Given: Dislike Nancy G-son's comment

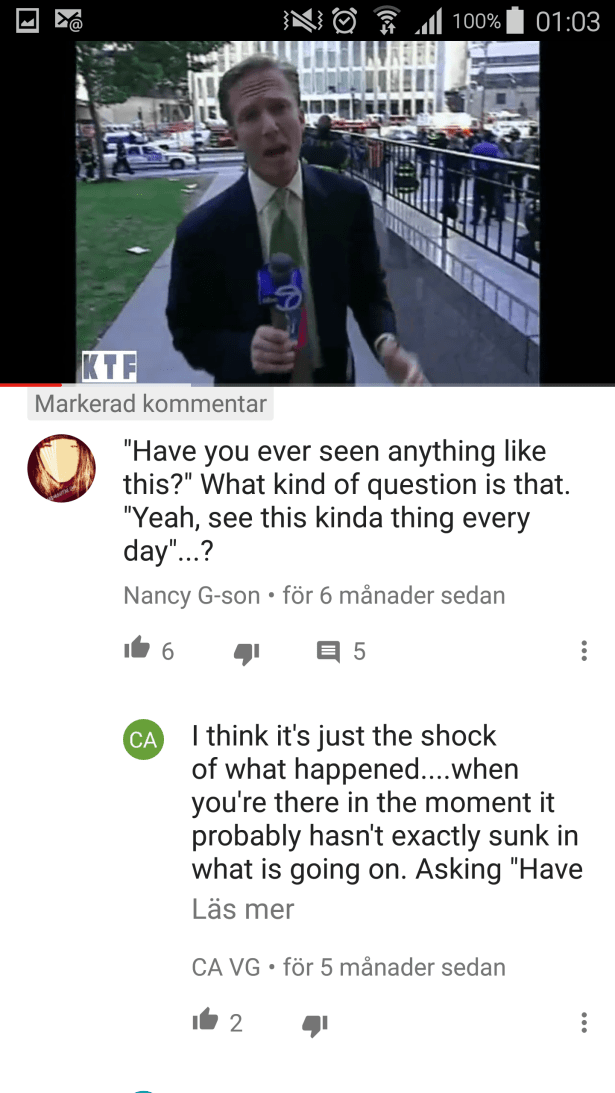Looking at the screenshot, I should (x=246, y=652).
